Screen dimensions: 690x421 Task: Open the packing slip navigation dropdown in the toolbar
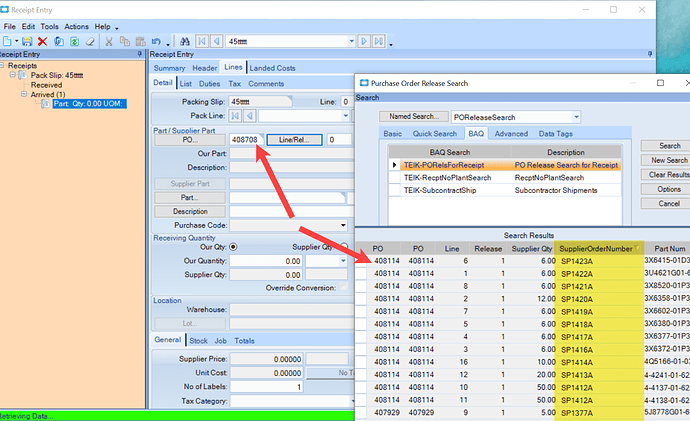(352, 41)
